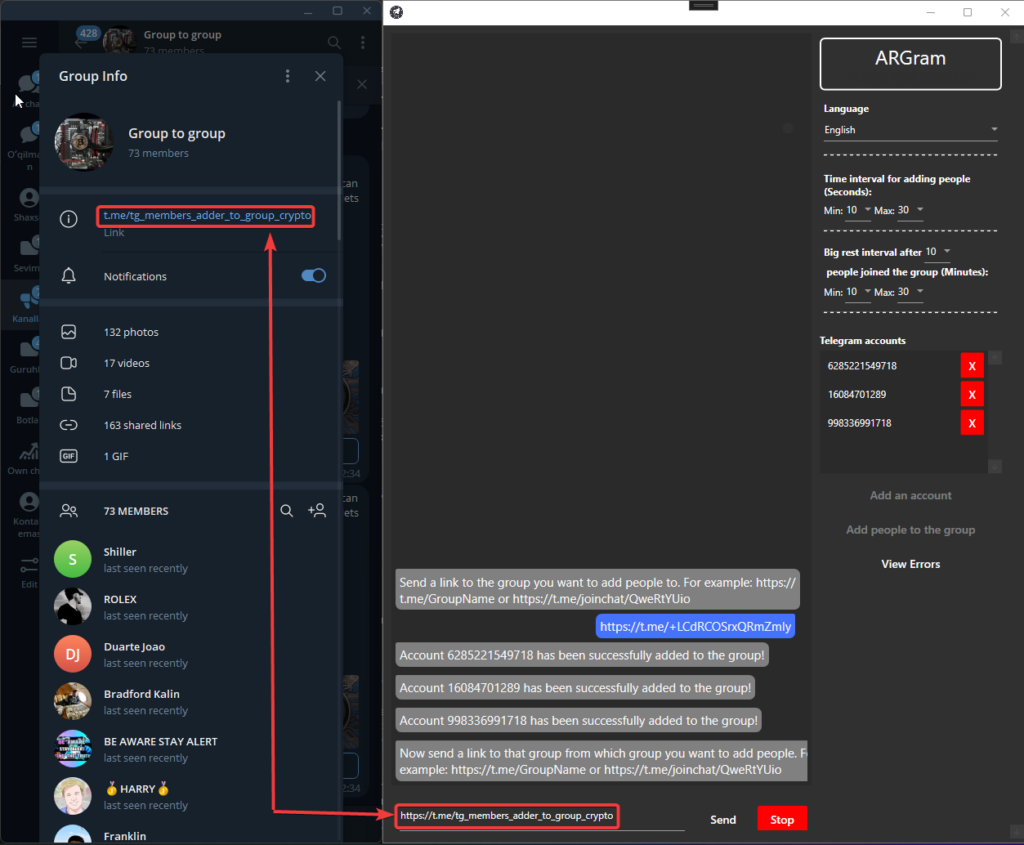This screenshot has width=1024, height=845.
Task: Click the t.me/tg_members_adder_to_group_crypto group link
Action: (207, 216)
